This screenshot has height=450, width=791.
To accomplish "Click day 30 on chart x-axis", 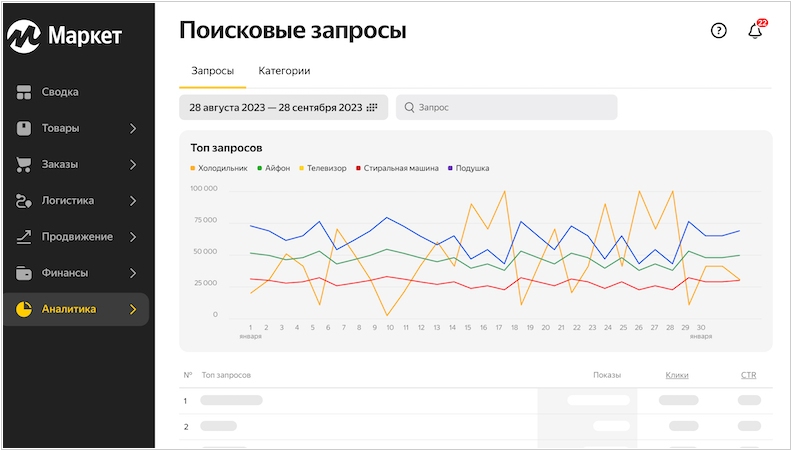I will click(x=701, y=327).
